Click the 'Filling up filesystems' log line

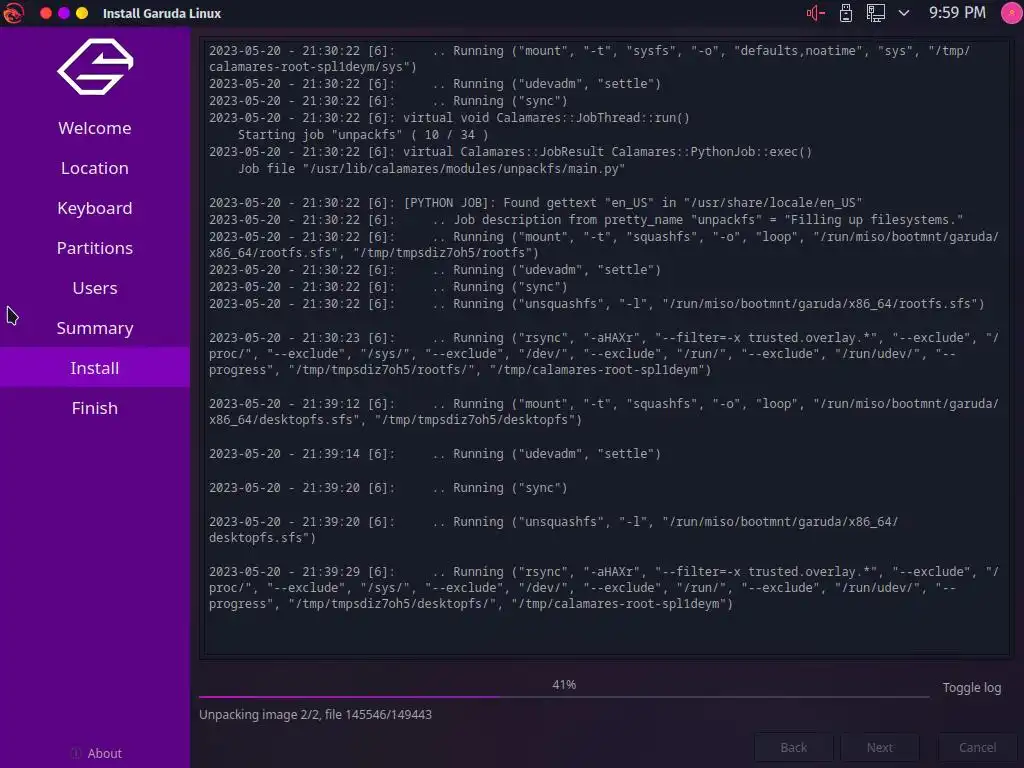tap(586, 219)
